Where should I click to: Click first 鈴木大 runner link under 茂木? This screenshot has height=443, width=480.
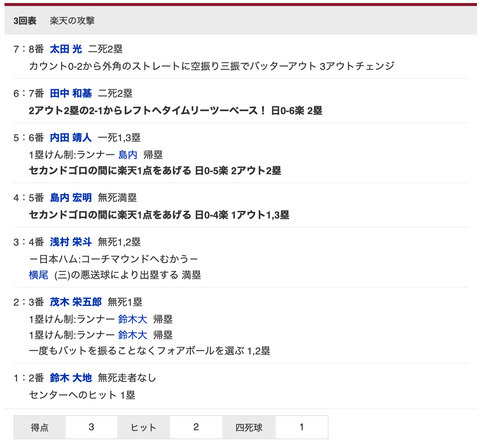tap(133, 319)
